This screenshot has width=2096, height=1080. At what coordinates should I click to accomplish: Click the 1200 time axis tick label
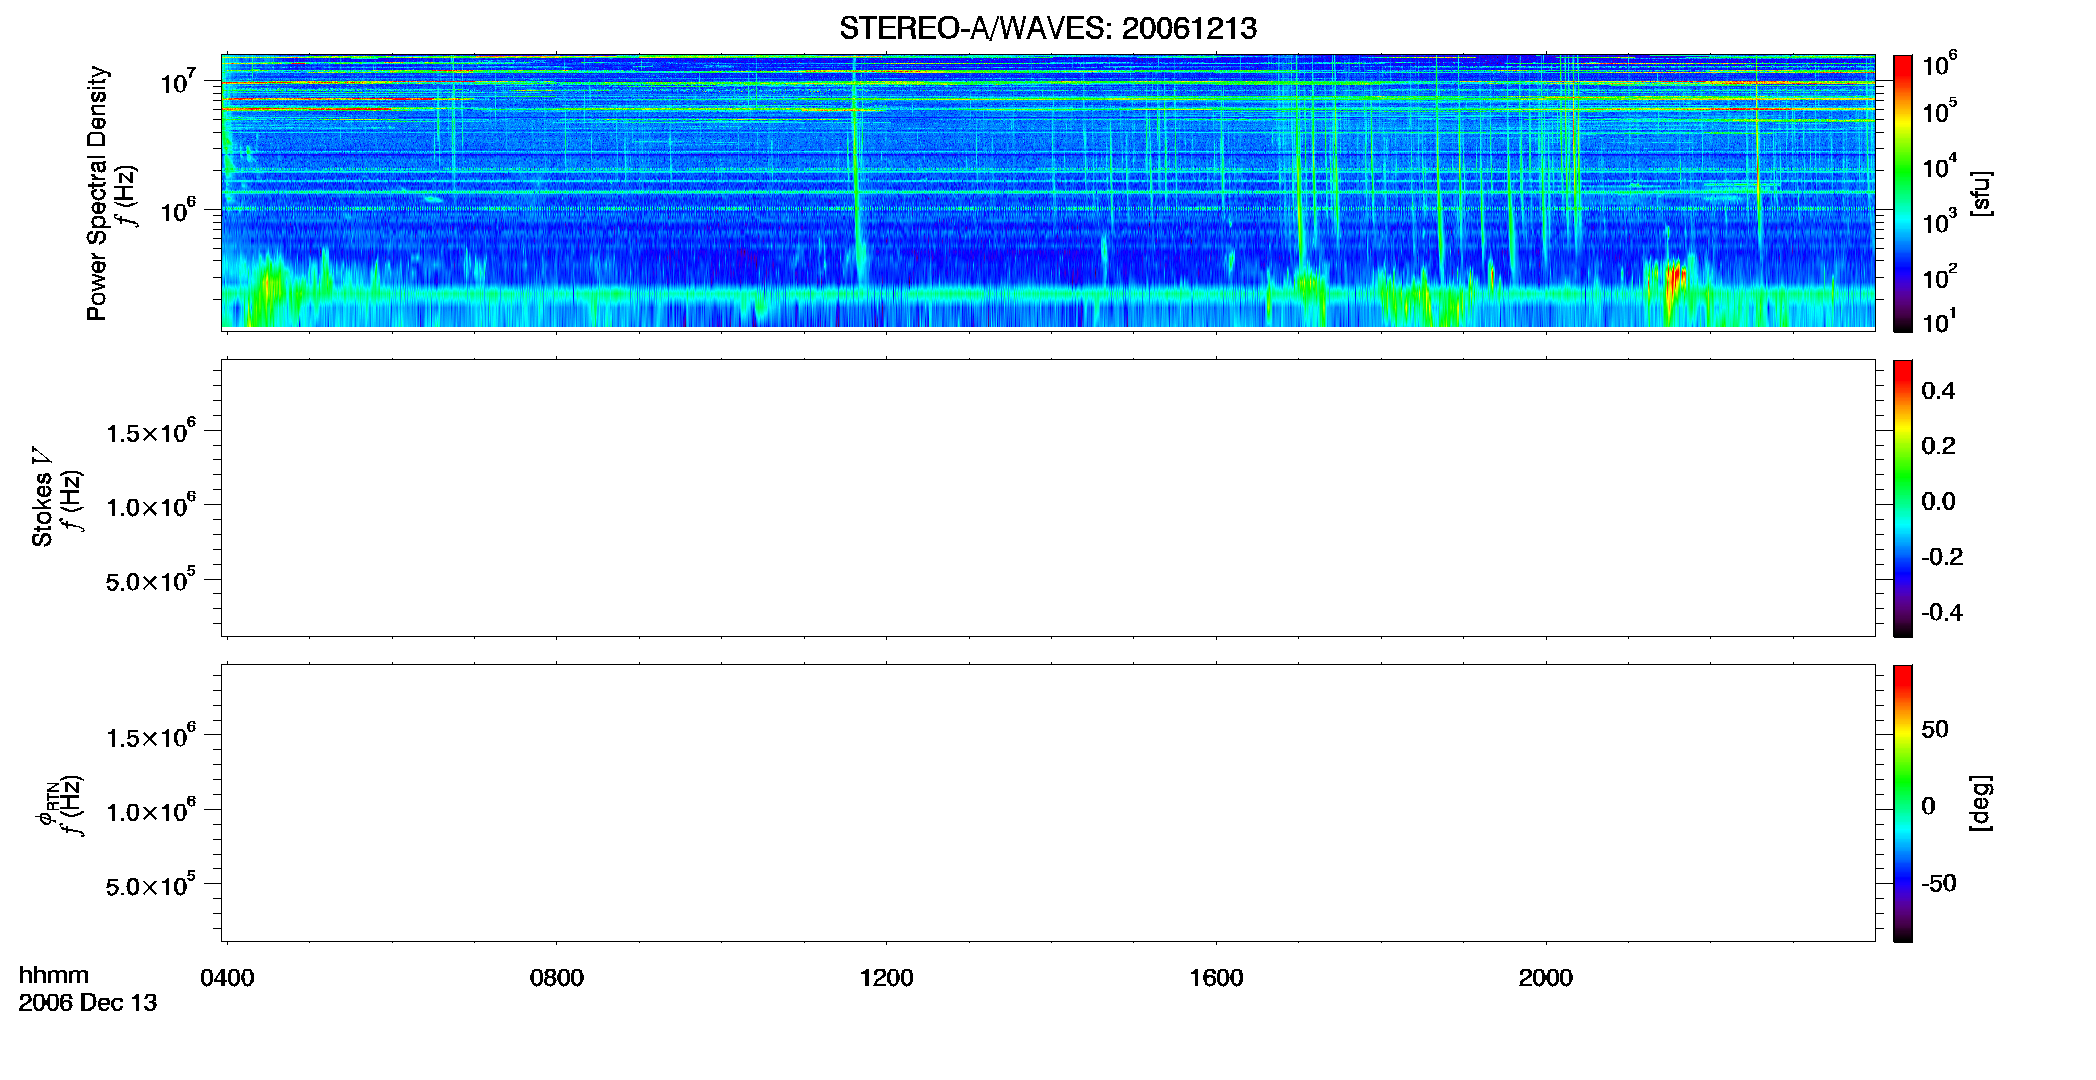(x=886, y=978)
